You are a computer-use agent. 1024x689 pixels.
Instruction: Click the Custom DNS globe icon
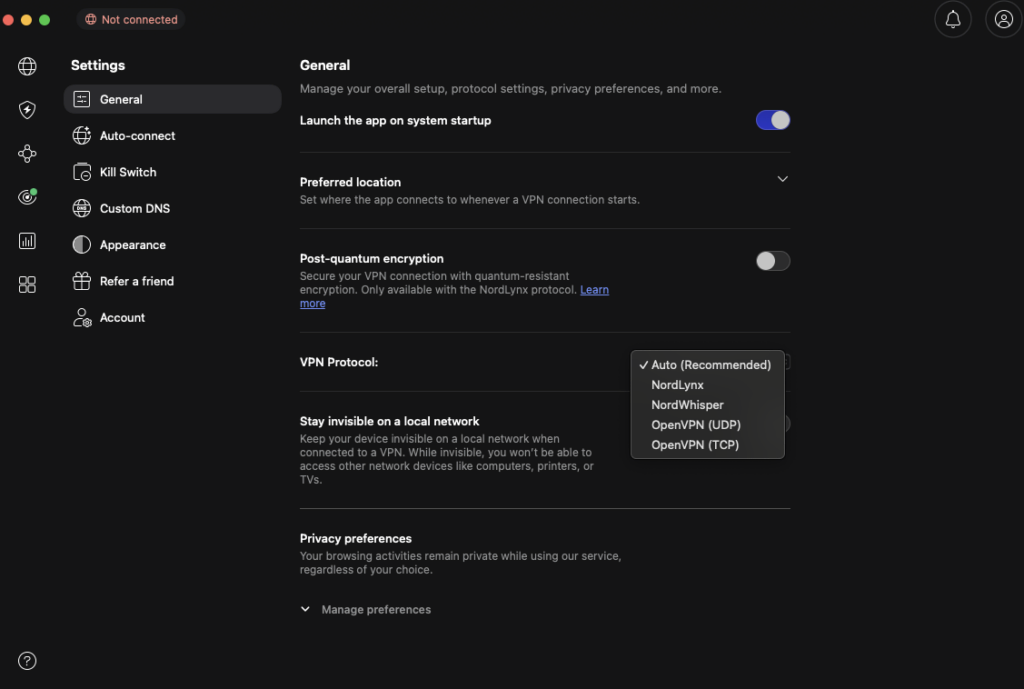(x=82, y=208)
